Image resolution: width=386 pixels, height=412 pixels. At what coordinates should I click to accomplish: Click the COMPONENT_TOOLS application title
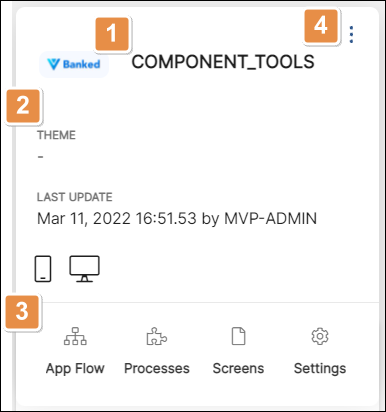[x=223, y=62]
